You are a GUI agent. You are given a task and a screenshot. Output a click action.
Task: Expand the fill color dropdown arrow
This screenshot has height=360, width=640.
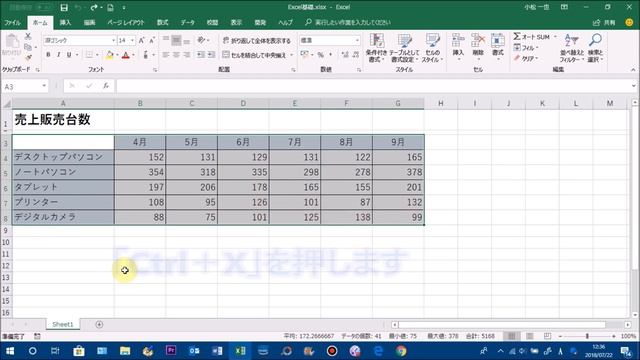[x=117, y=55]
